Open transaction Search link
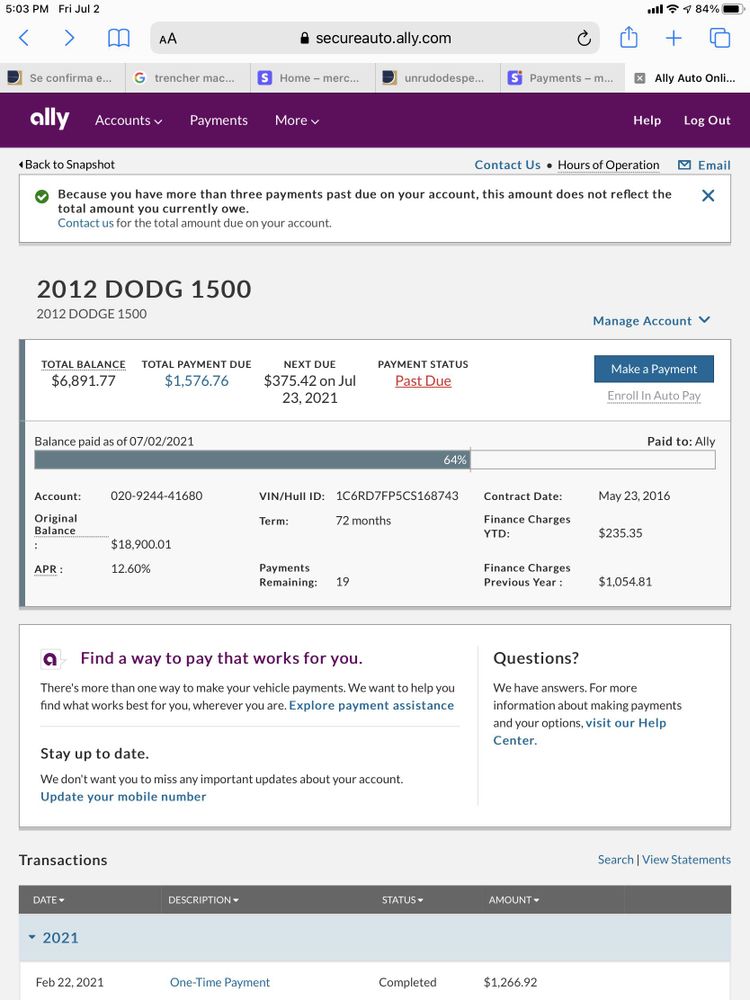Image resolution: width=750 pixels, height=1000 pixels. [615, 860]
